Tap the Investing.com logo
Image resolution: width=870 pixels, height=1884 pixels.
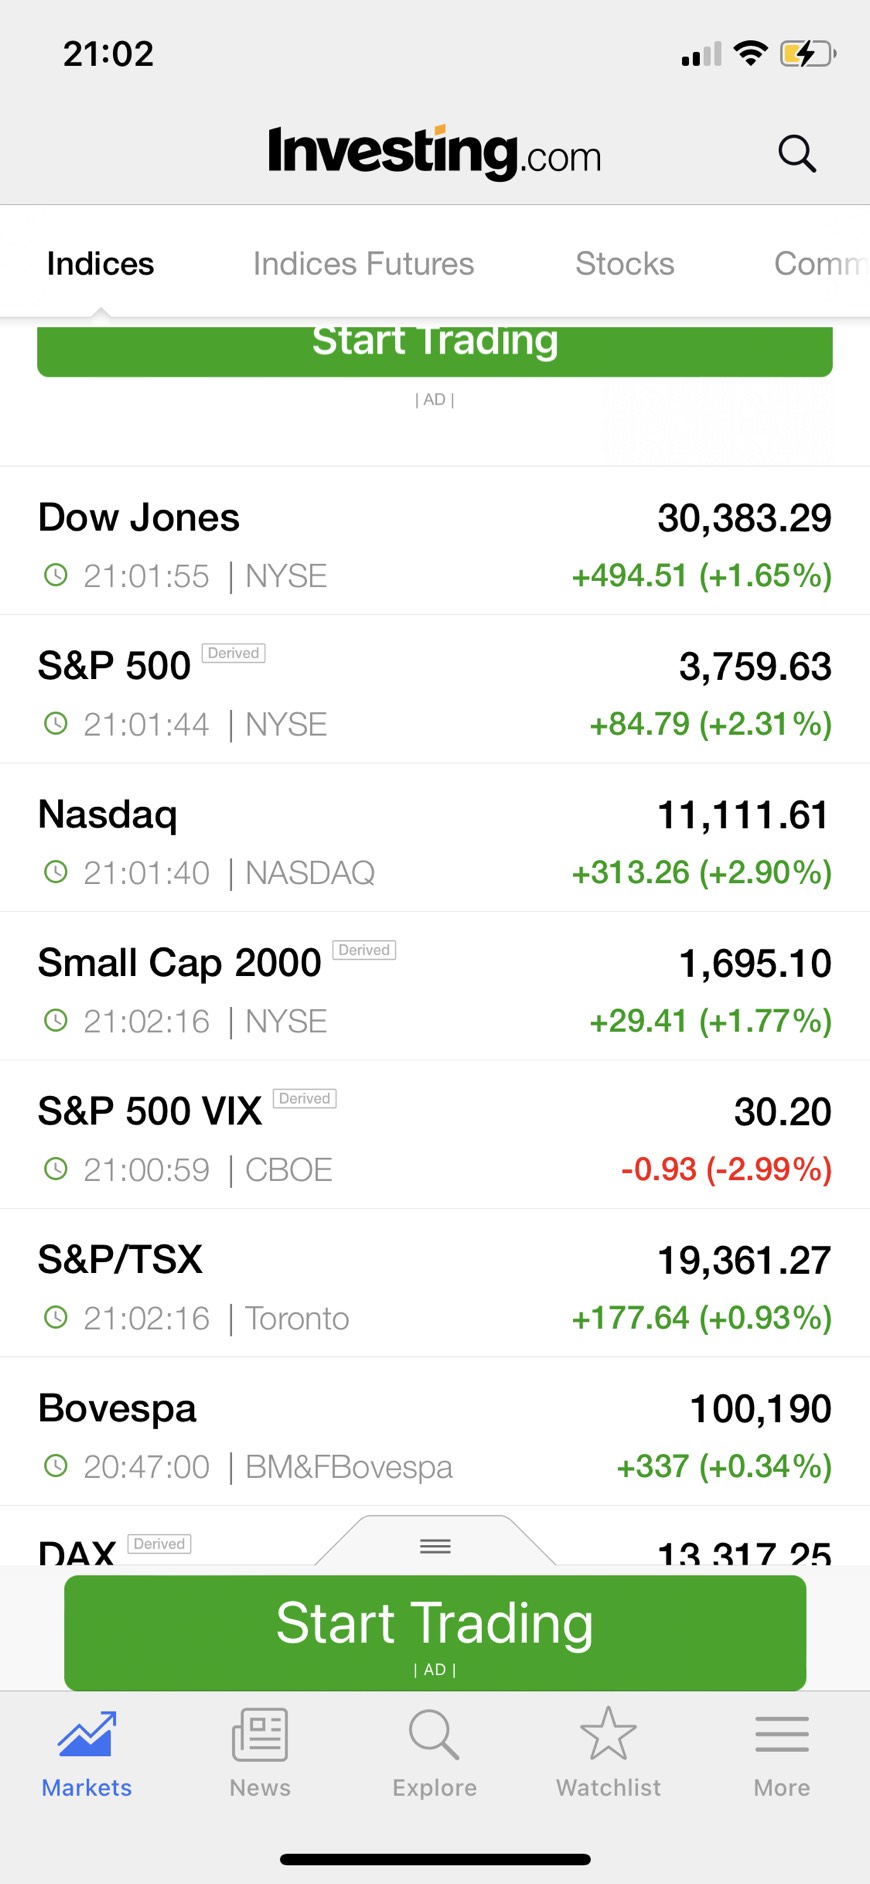click(x=435, y=153)
